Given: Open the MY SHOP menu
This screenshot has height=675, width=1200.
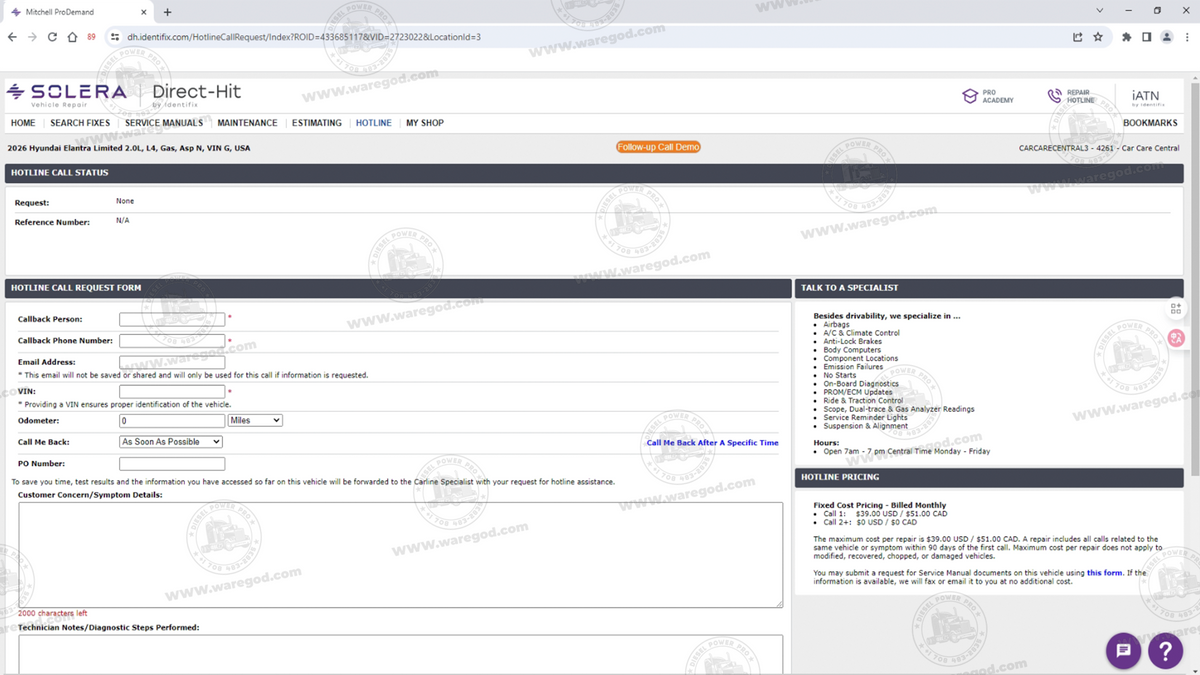Looking at the screenshot, I should 425,123.
